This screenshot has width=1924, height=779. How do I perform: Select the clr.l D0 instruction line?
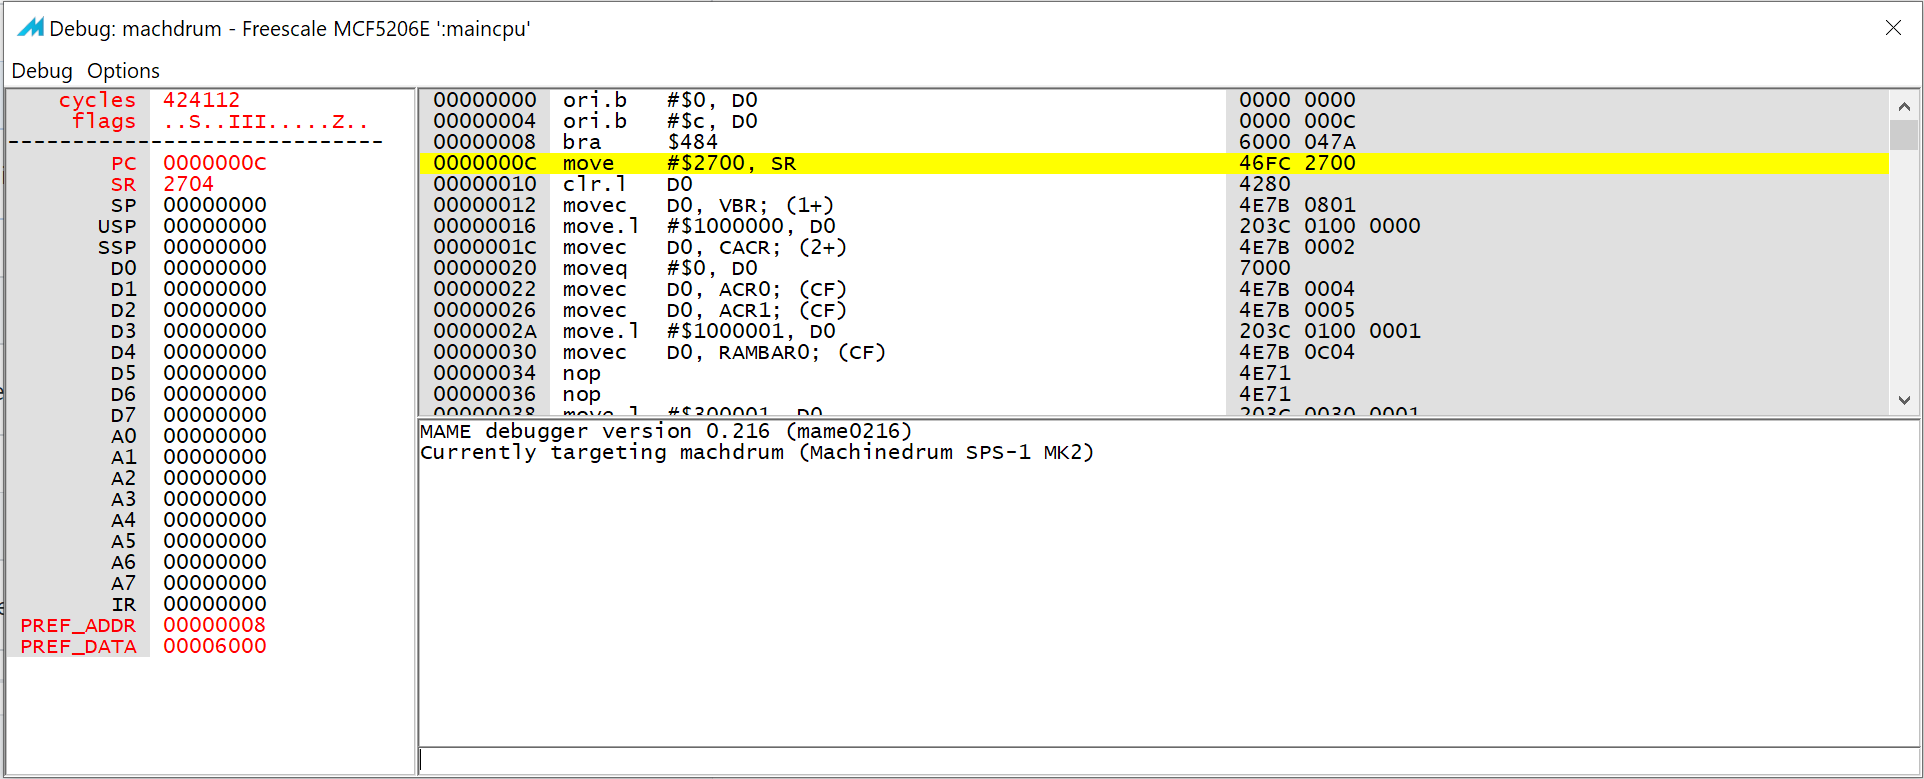[1154, 184]
